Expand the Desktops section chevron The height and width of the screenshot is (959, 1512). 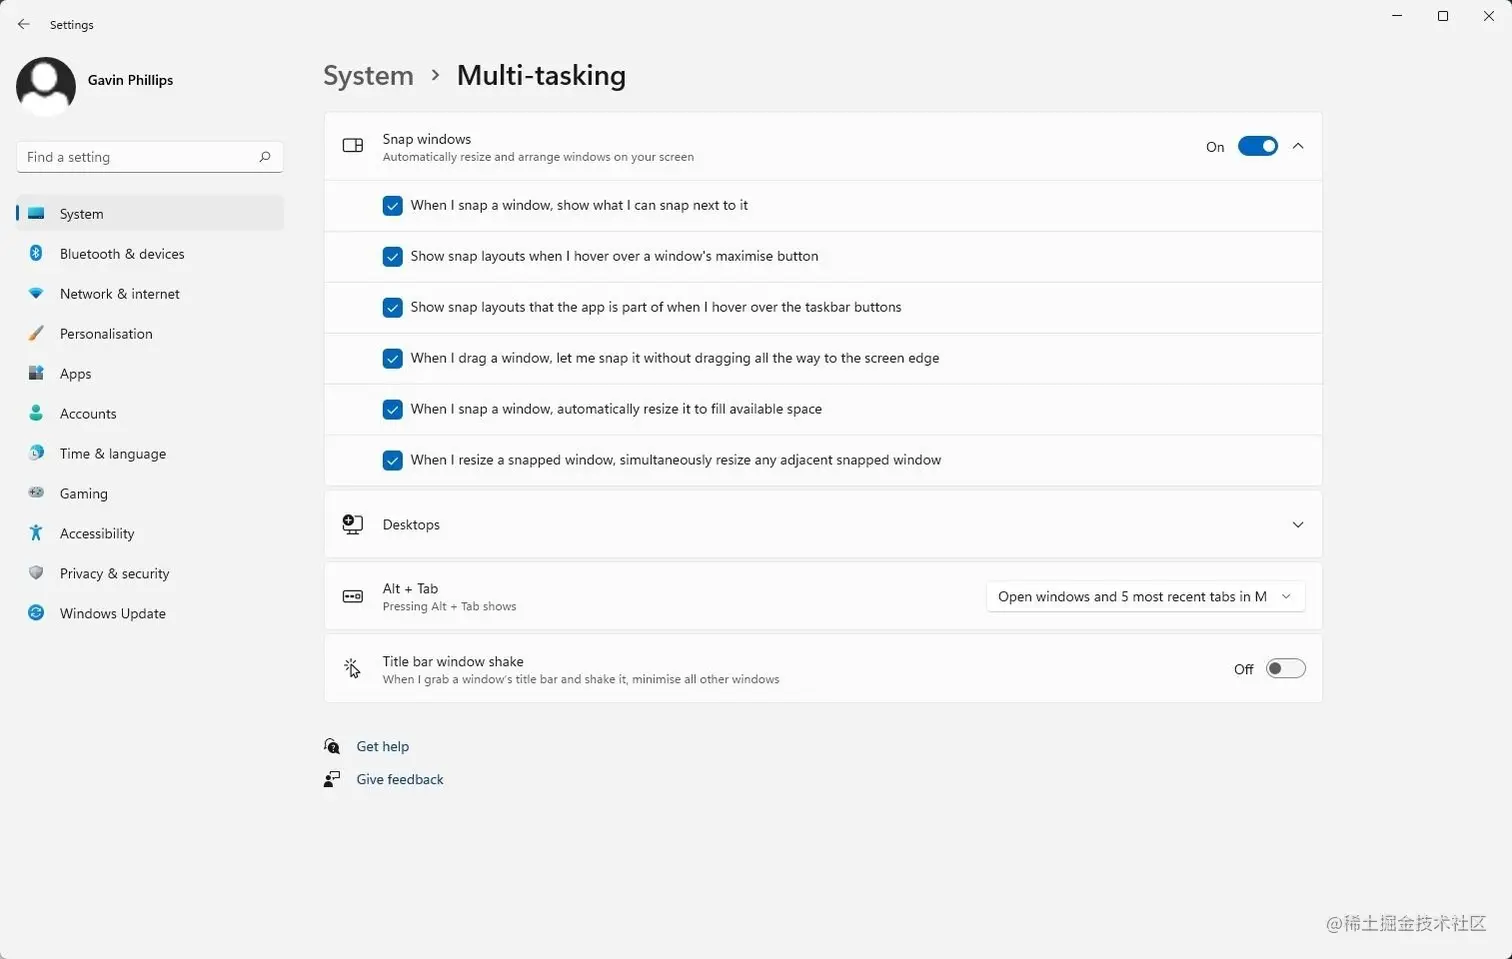[x=1298, y=525]
